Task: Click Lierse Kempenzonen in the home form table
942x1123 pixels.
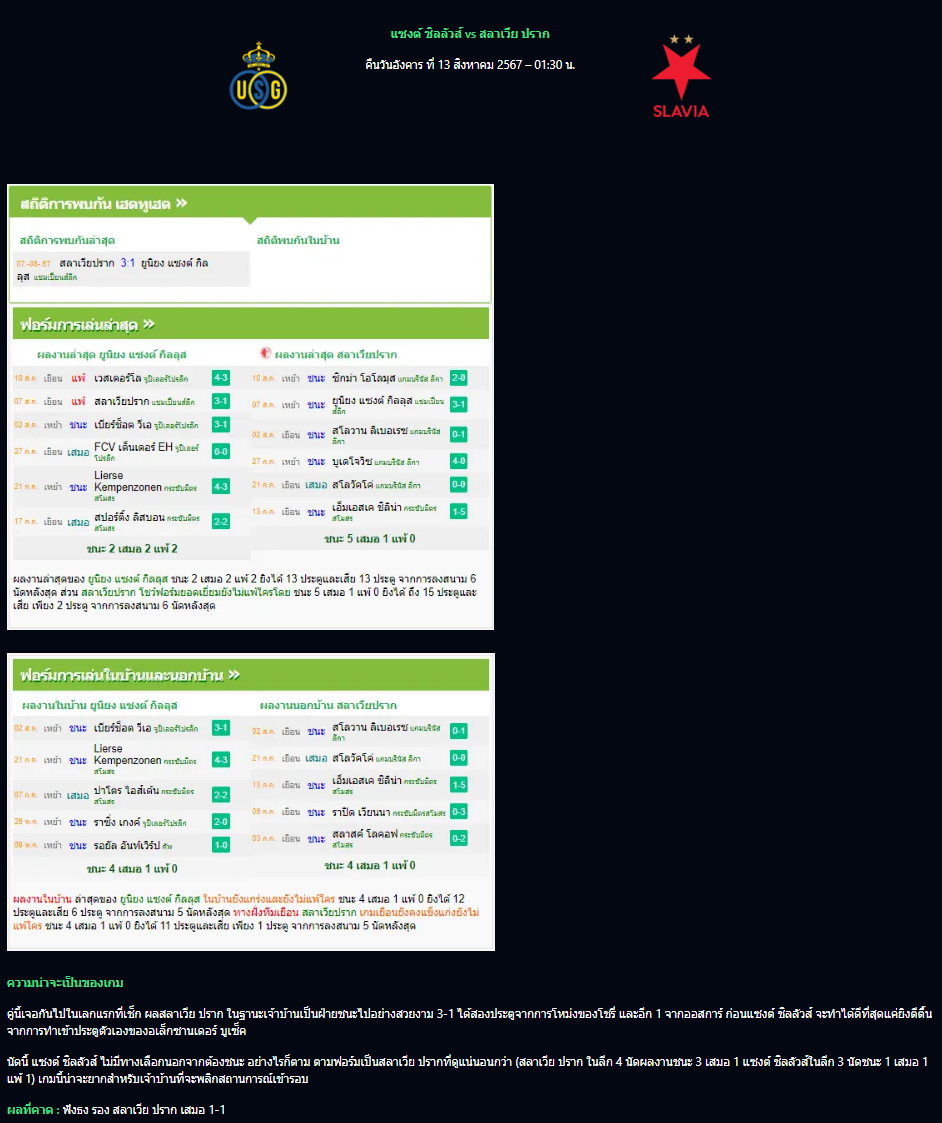Action: 128,754
